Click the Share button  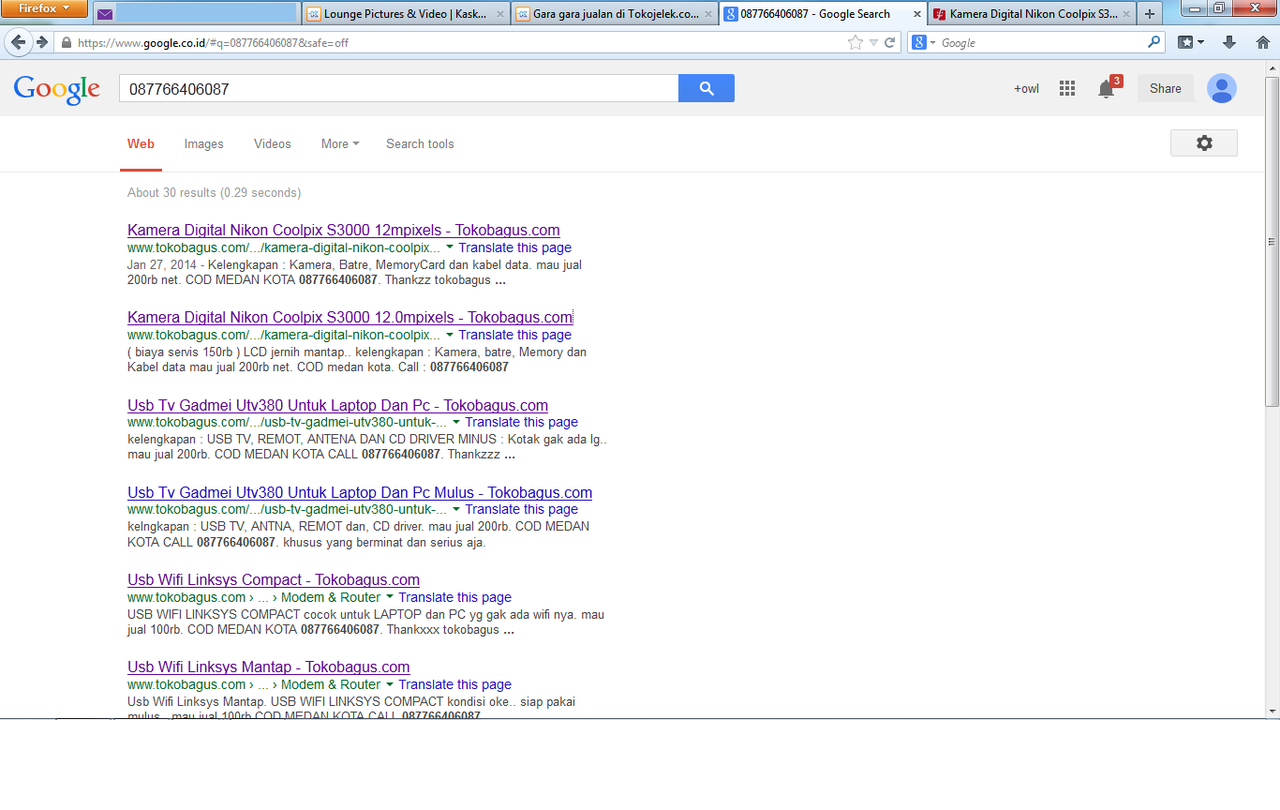tap(1165, 88)
